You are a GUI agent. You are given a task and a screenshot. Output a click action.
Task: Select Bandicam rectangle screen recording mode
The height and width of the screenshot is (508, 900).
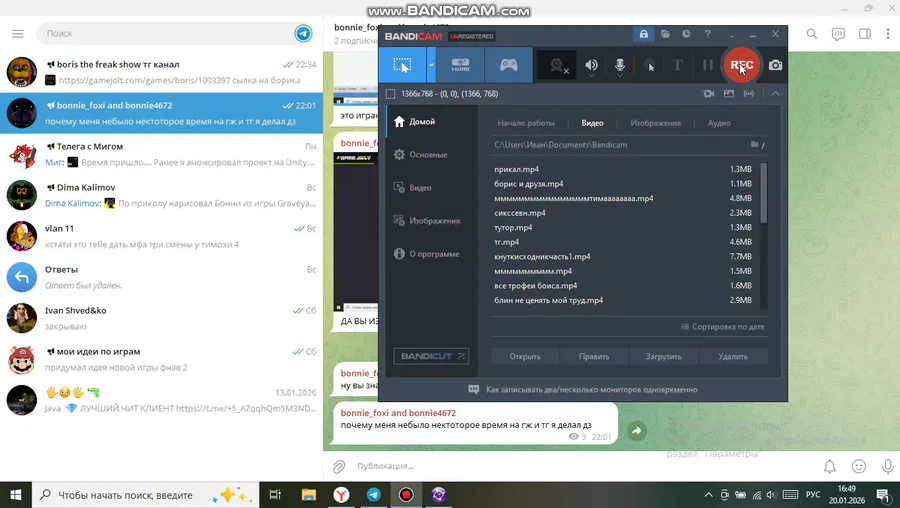[x=402, y=65]
